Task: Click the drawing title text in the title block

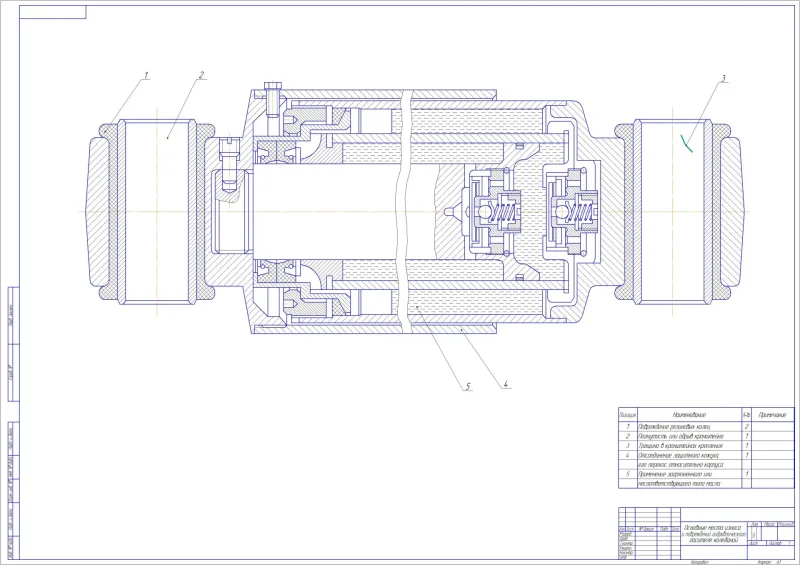Action: tap(714, 533)
